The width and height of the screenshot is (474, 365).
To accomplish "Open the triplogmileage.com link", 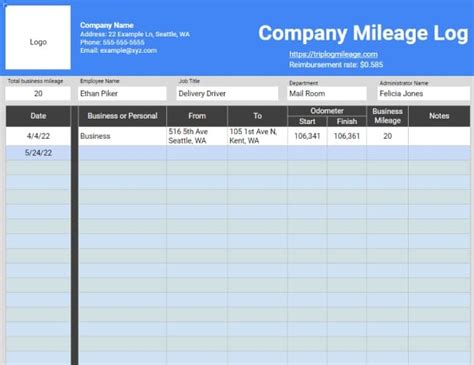I will coord(333,54).
